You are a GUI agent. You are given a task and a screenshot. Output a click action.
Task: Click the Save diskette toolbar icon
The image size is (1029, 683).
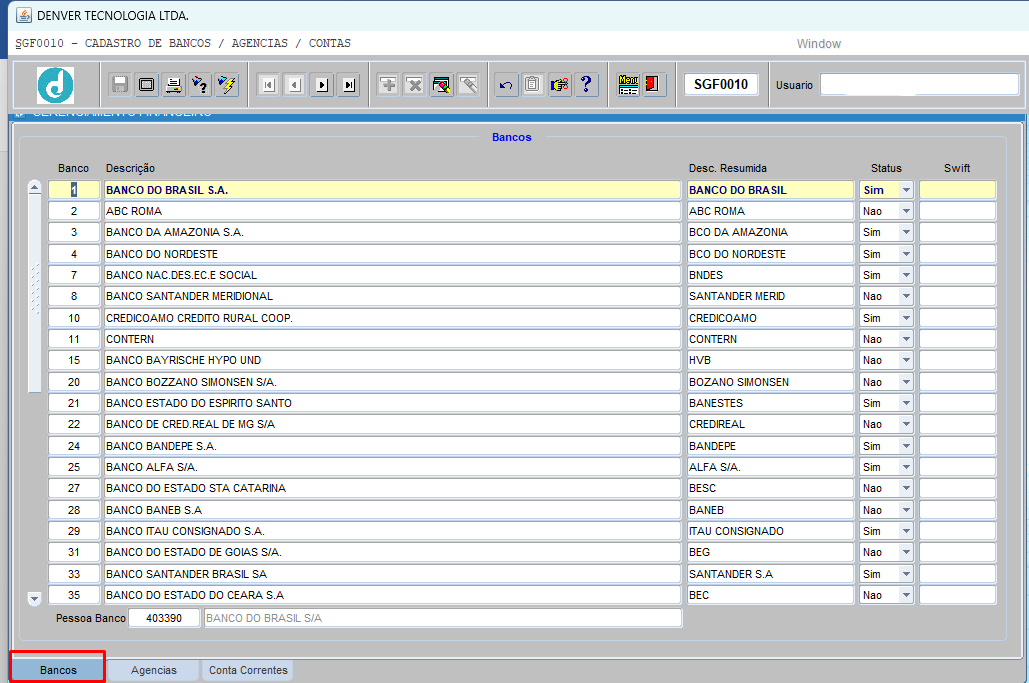click(120, 85)
